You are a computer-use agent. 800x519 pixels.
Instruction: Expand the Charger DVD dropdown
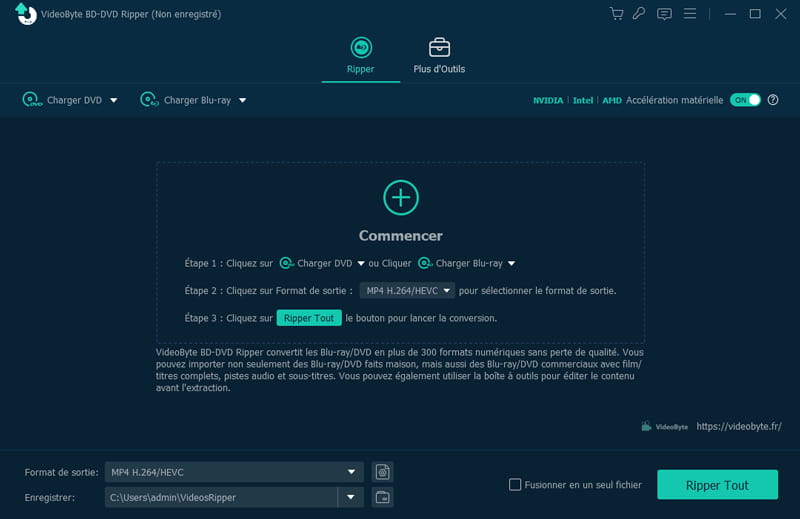pos(113,100)
